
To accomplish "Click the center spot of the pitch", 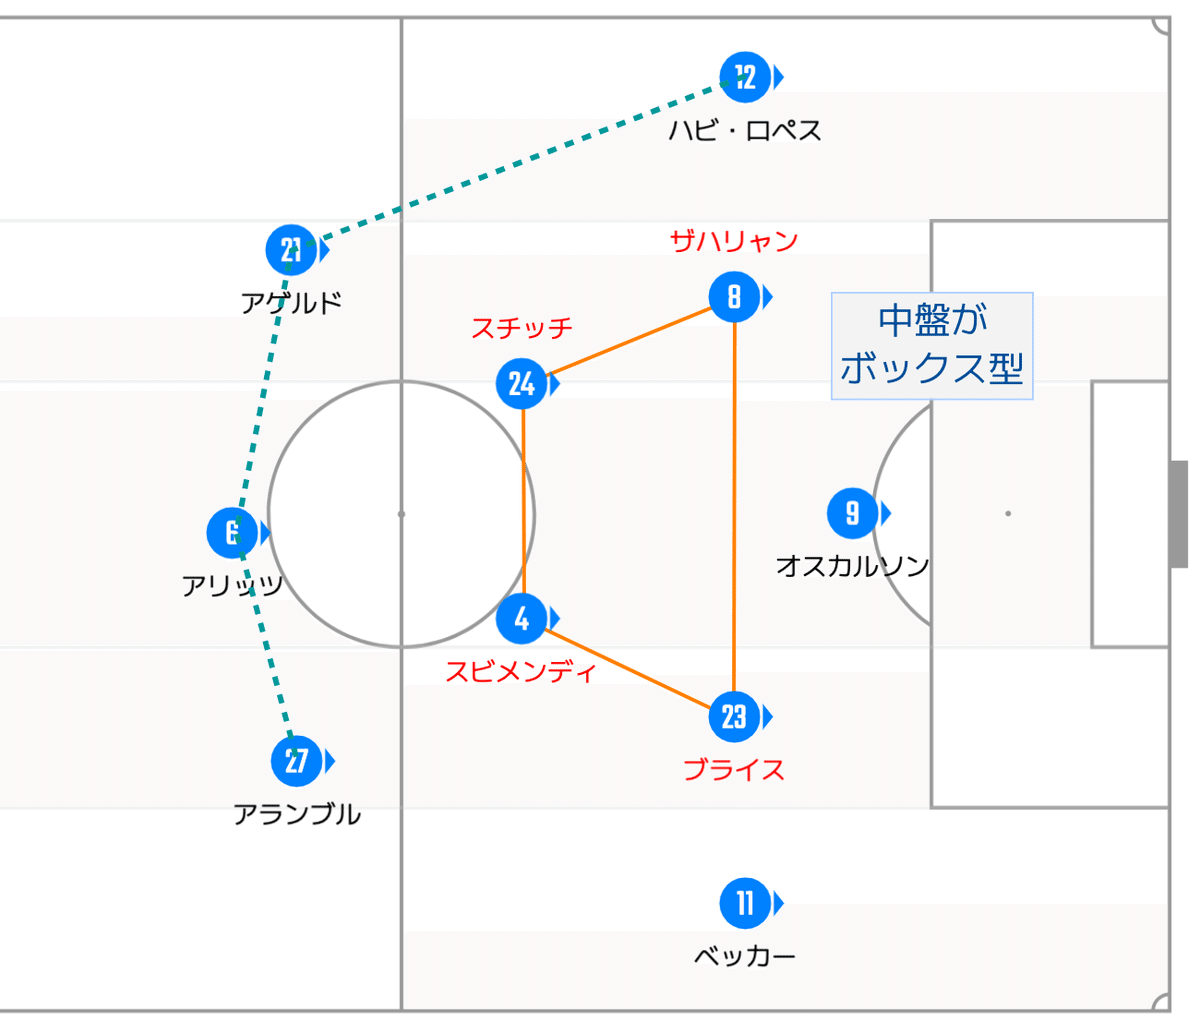I will pos(401,514).
